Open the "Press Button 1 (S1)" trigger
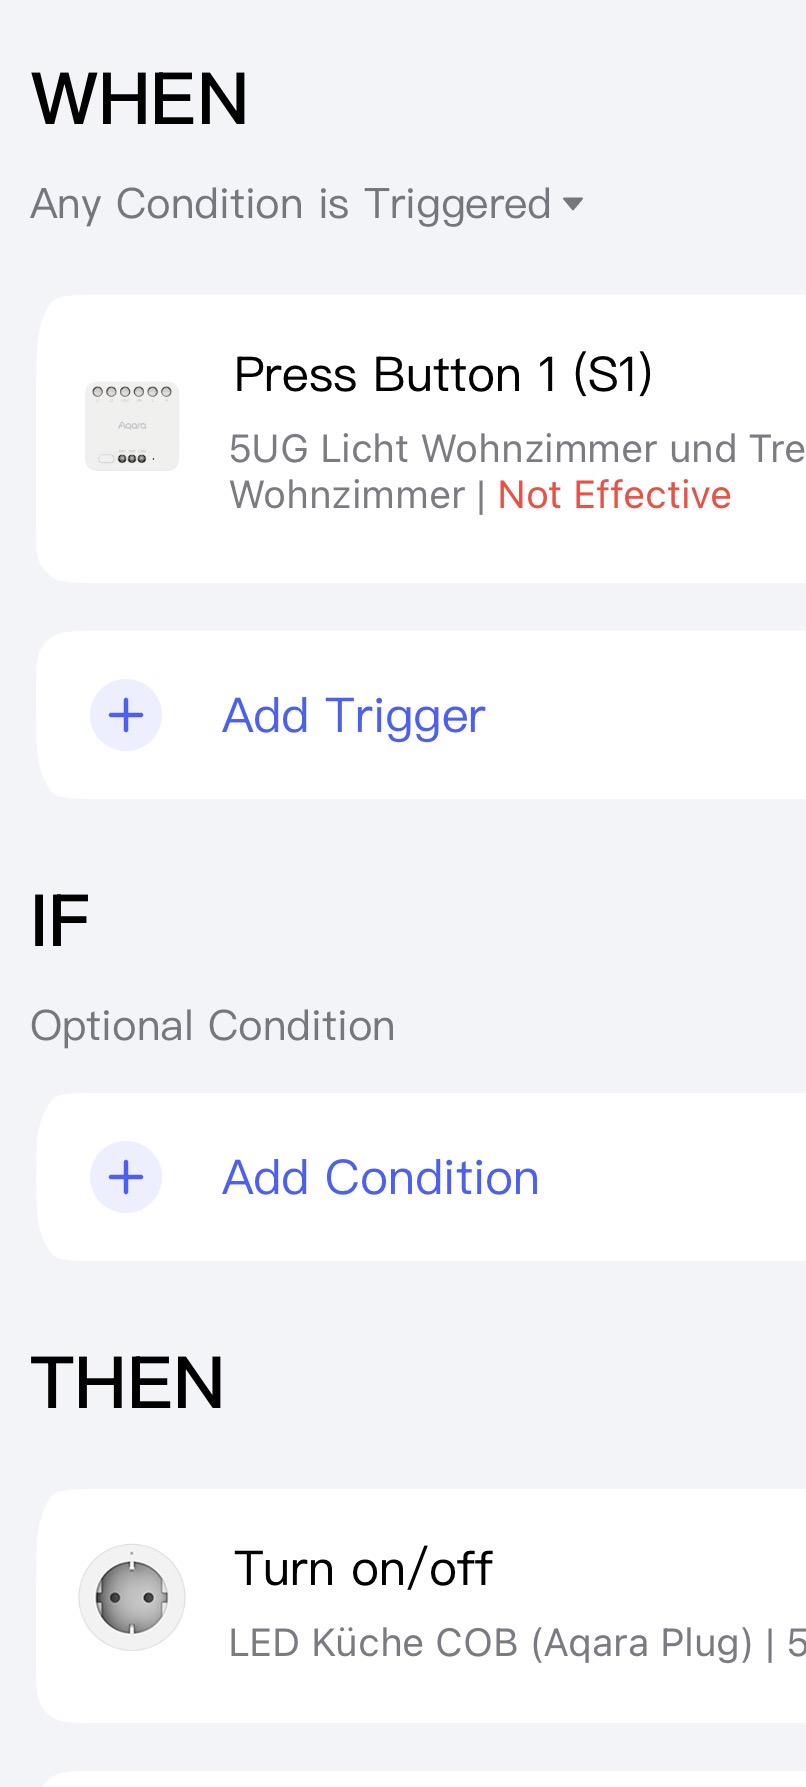806x1787 pixels. [x=442, y=375]
